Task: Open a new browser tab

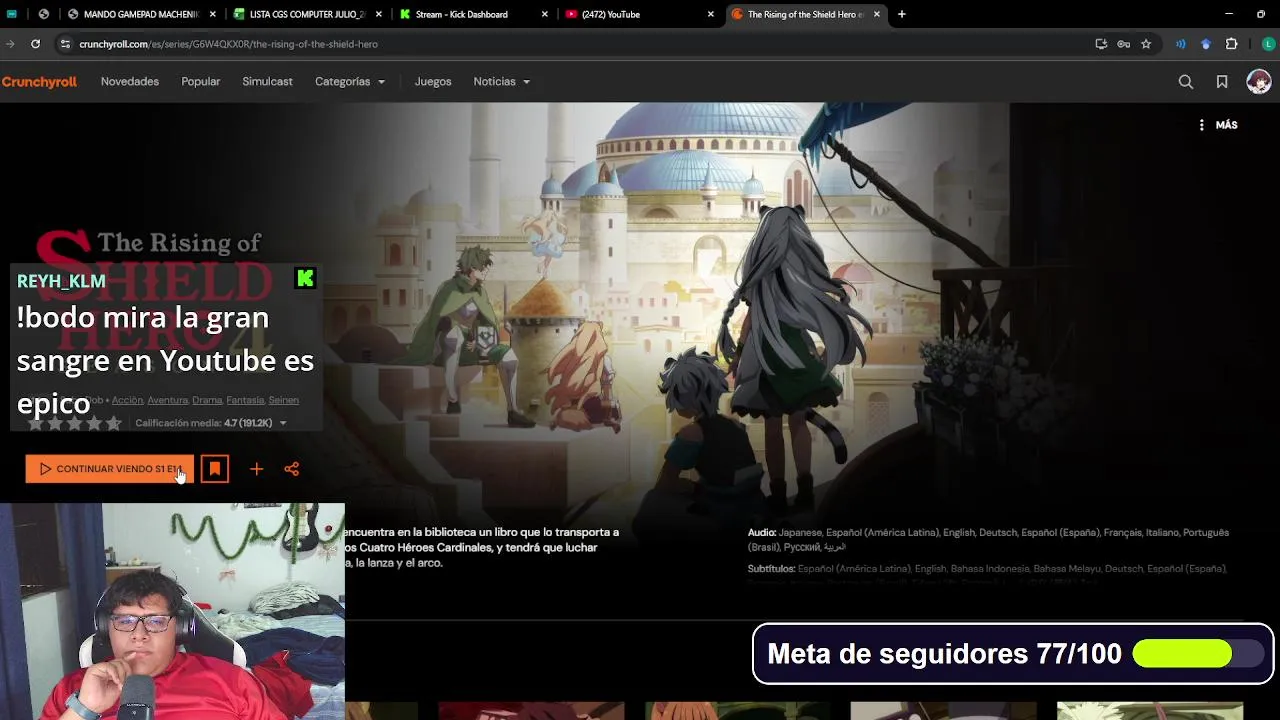Action: tap(901, 14)
